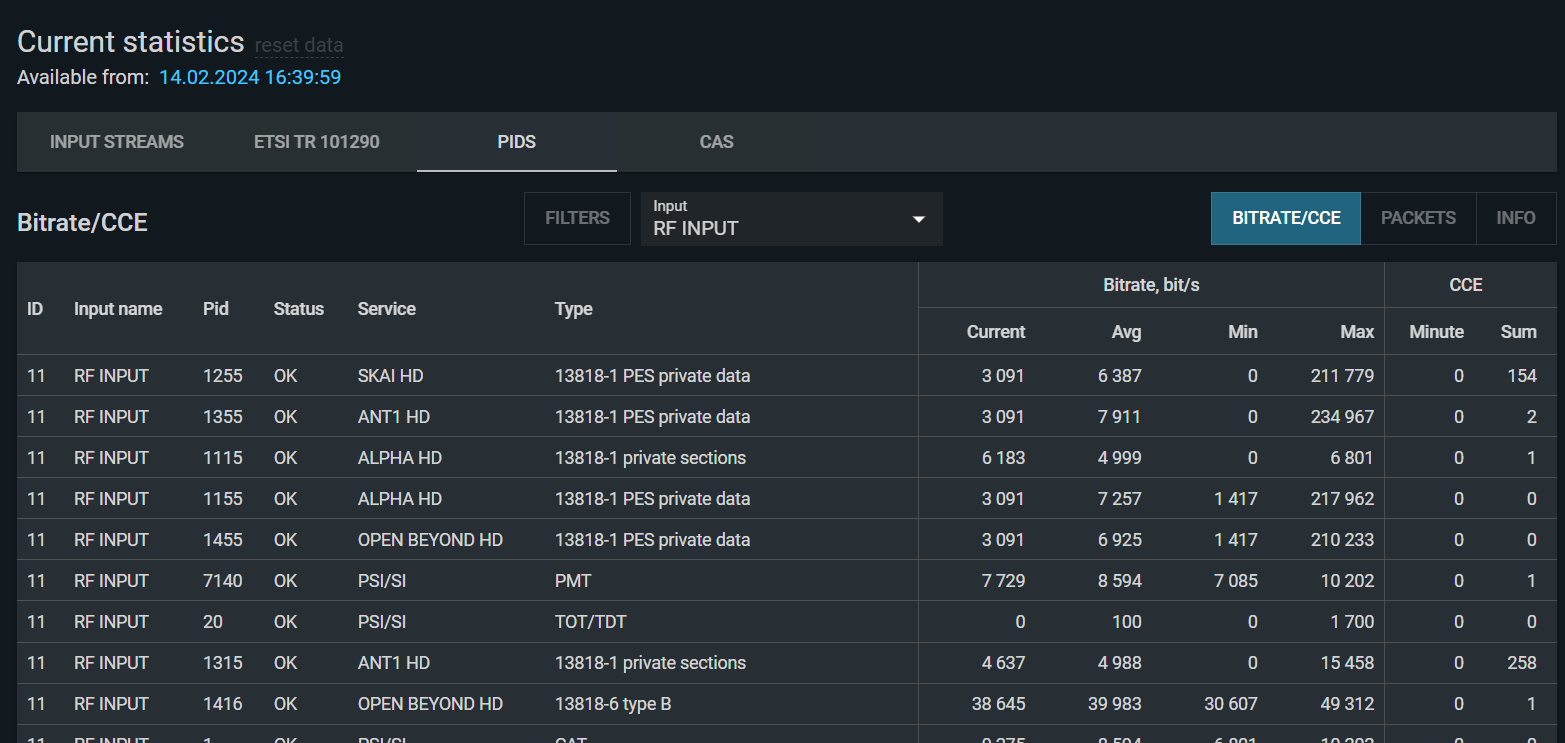The image size is (1565, 743).
Task: Select the PIDS tab
Action: (x=516, y=142)
